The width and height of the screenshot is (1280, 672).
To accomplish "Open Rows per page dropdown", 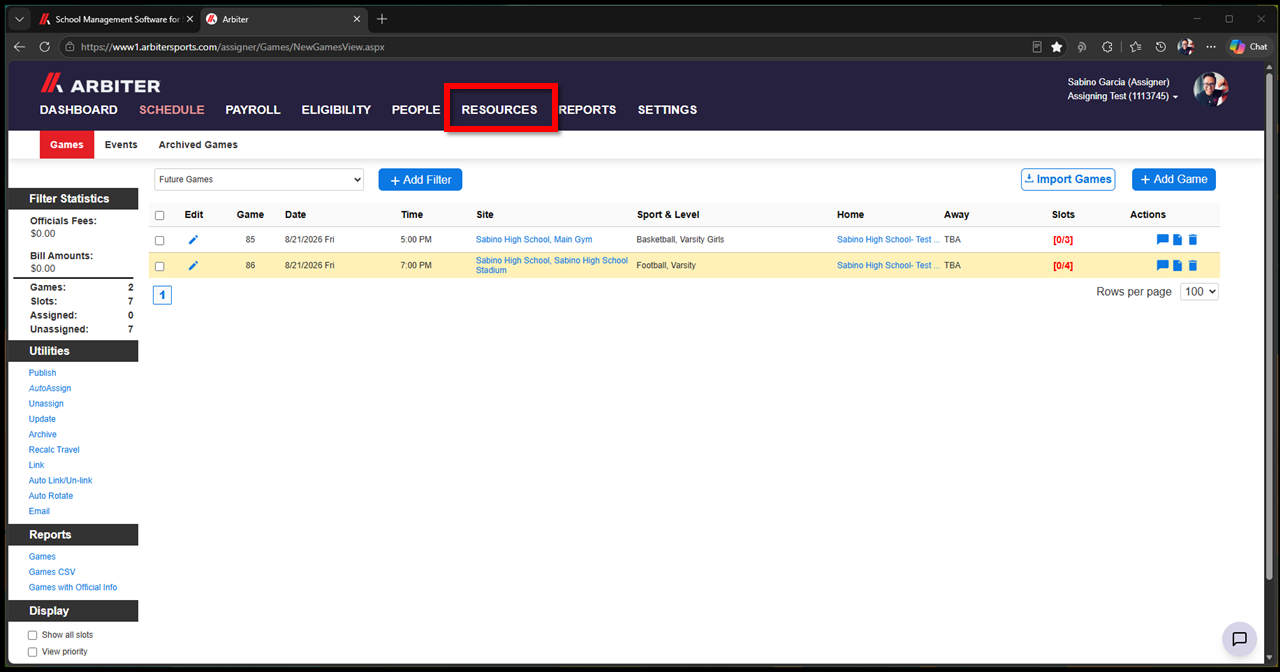I will tap(1199, 291).
